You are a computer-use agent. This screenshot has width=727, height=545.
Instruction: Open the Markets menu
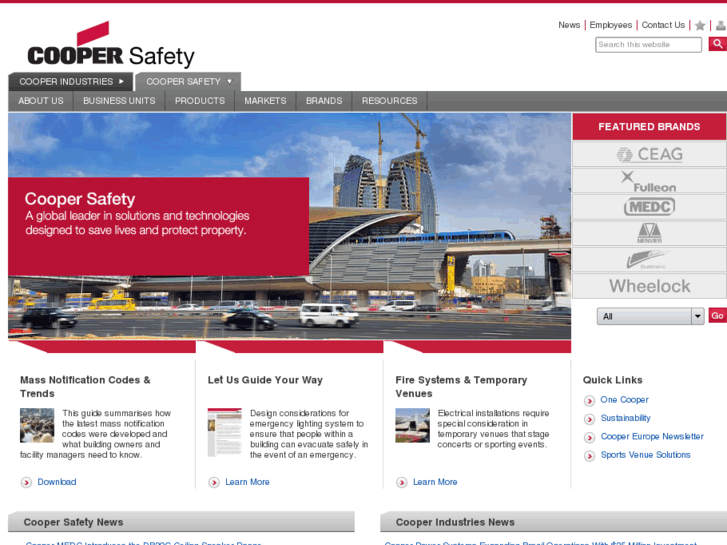click(x=265, y=101)
